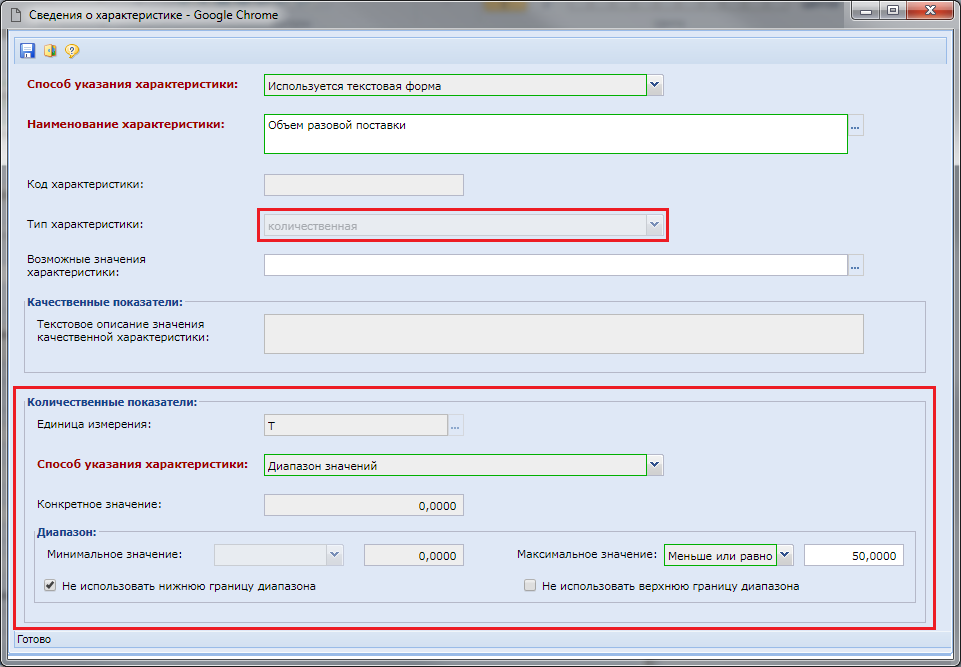Viewport: 961px width, 667px height.
Task: Click the Save (floppy disk) toolbar icon
Action: click(x=27, y=51)
